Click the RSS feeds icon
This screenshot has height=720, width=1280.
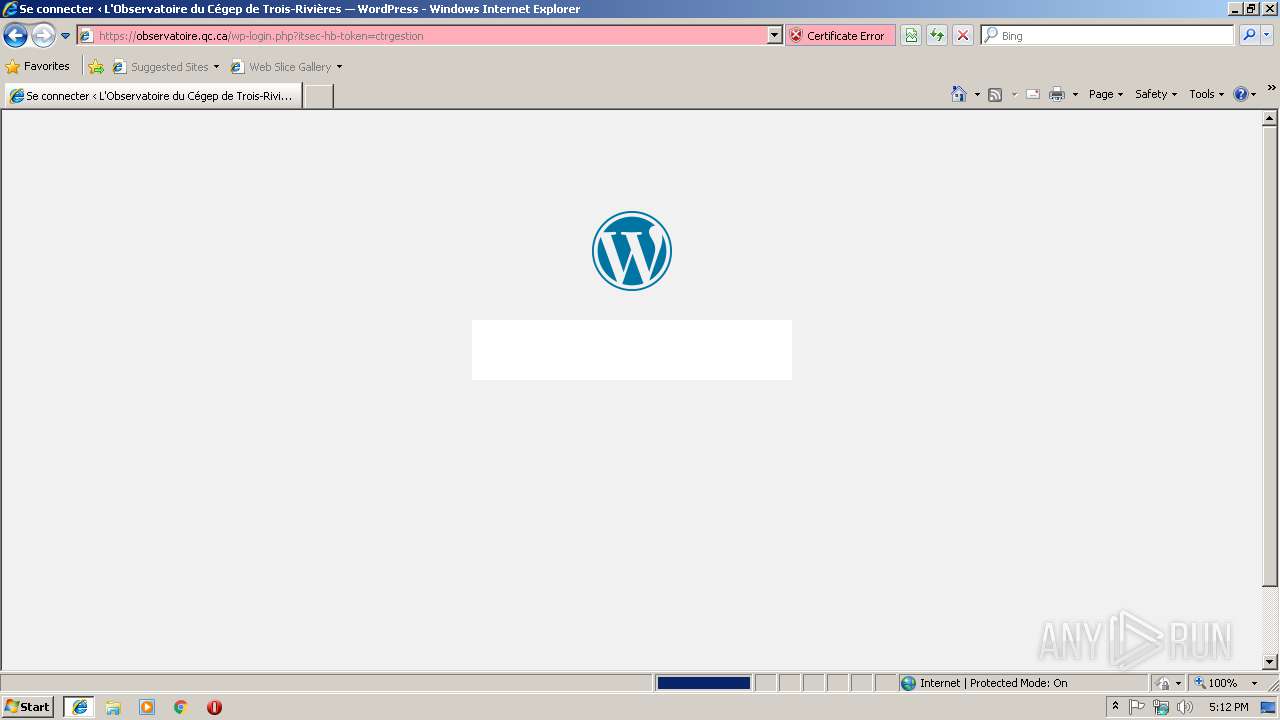(x=995, y=94)
